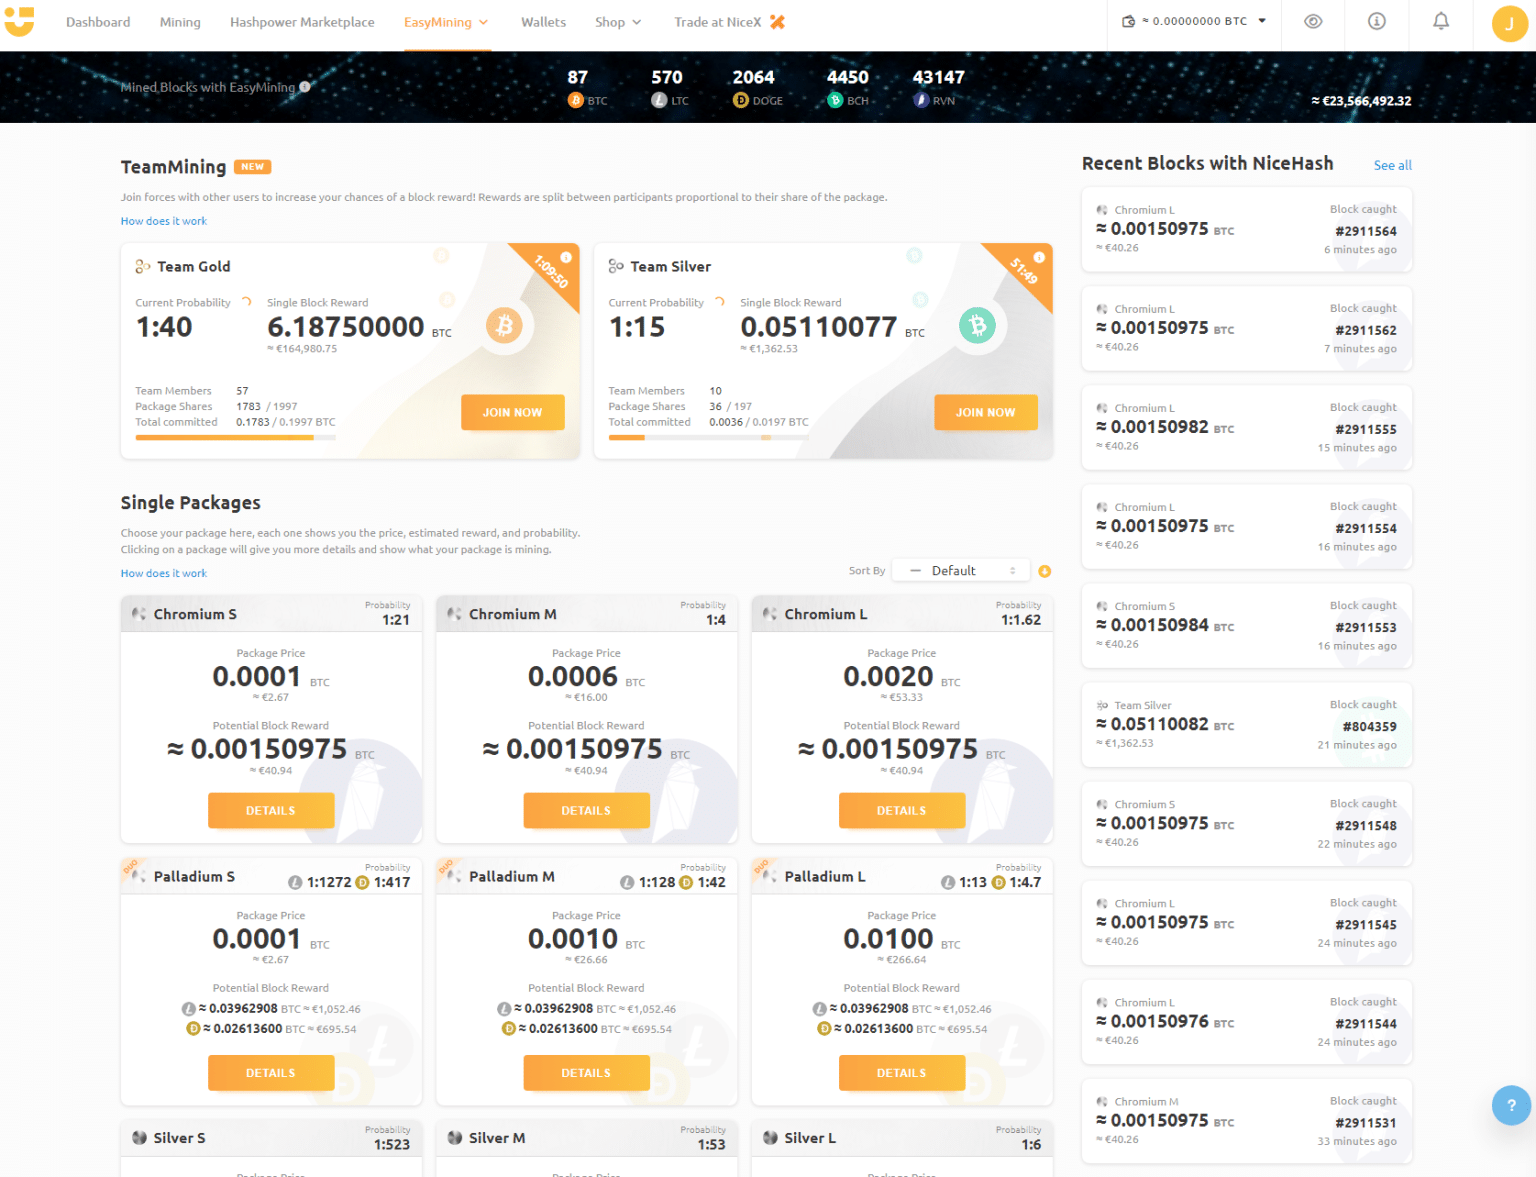Switch to the Hashpower Marketplace tab
The height and width of the screenshot is (1177, 1536).
pyautogui.click(x=302, y=22)
